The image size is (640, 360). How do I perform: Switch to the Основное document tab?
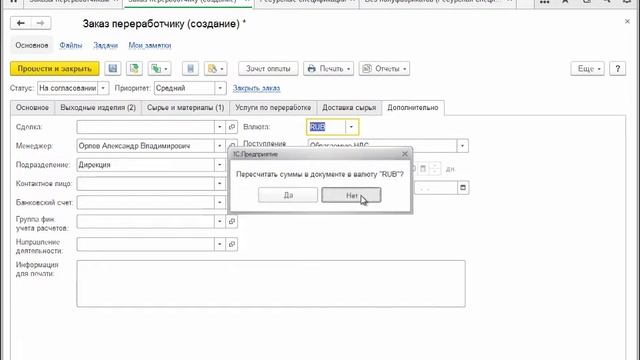click(x=32, y=108)
